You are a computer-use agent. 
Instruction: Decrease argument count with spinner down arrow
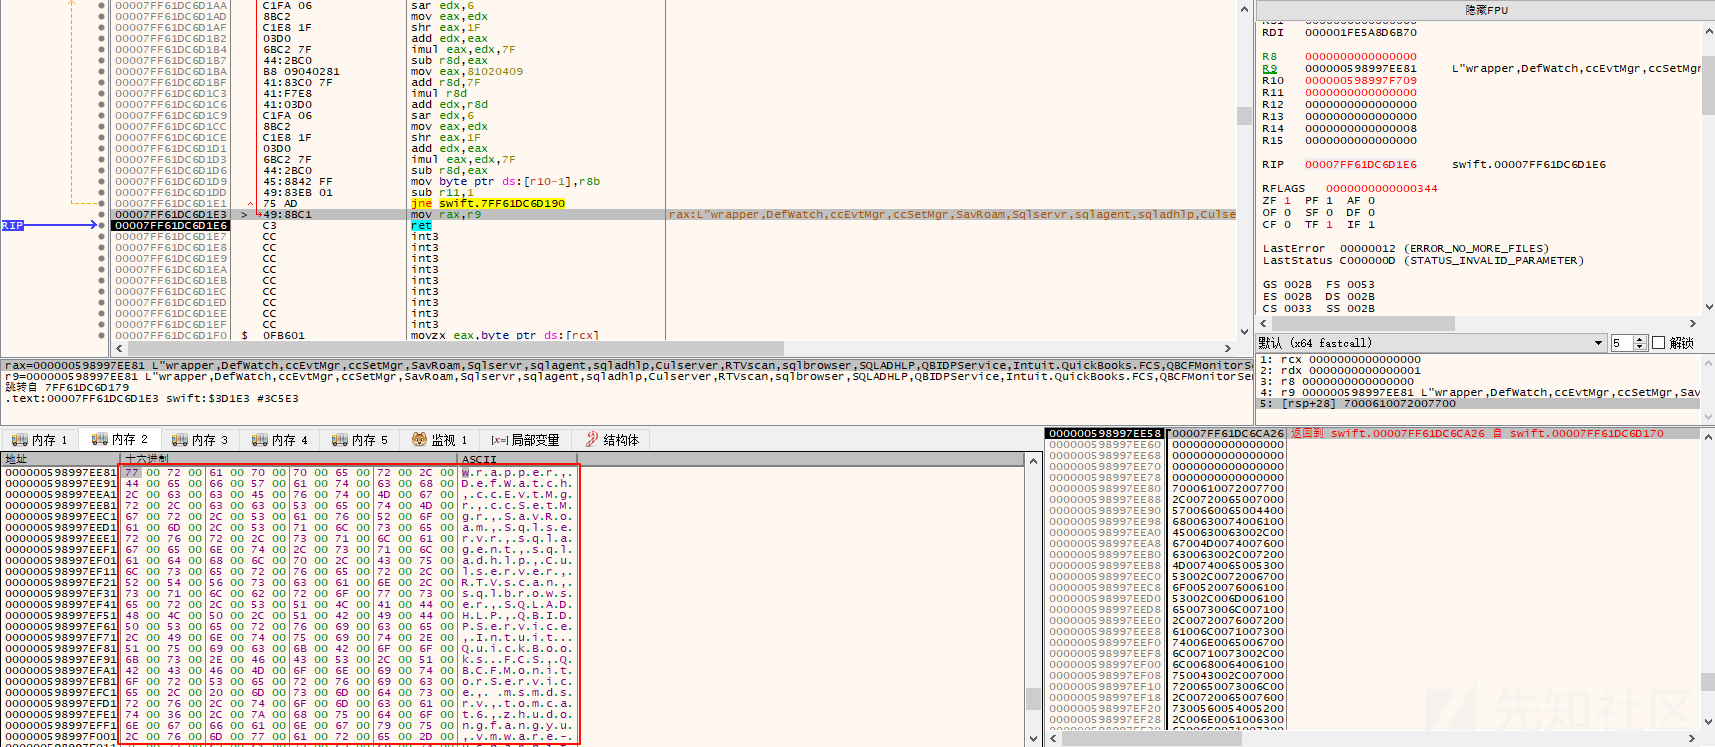[x=1639, y=347]
